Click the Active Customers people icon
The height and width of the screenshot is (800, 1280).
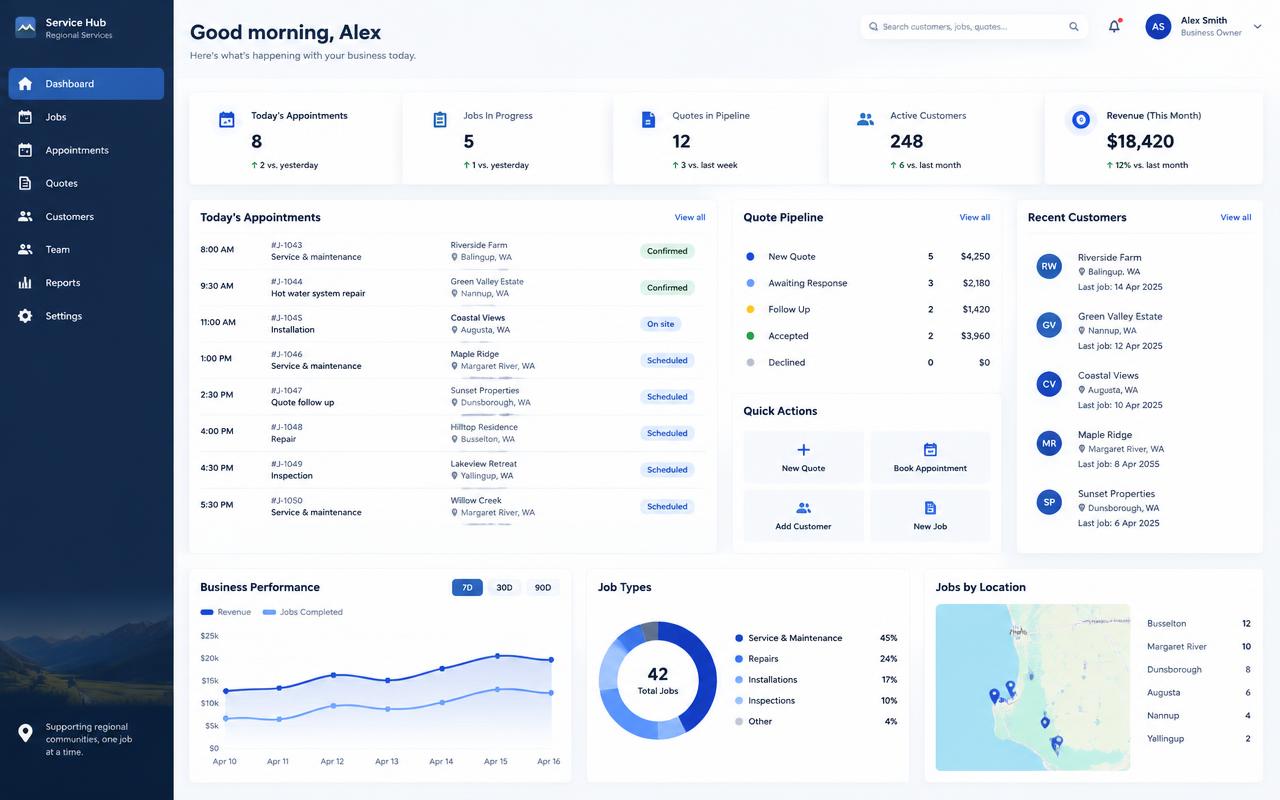tap(865, 119)
